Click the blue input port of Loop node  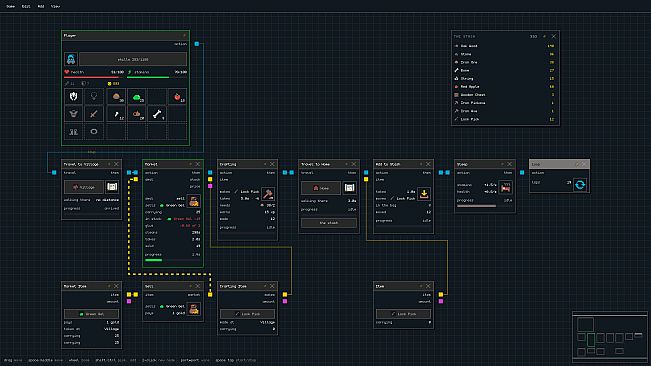(x=522, y=173)
